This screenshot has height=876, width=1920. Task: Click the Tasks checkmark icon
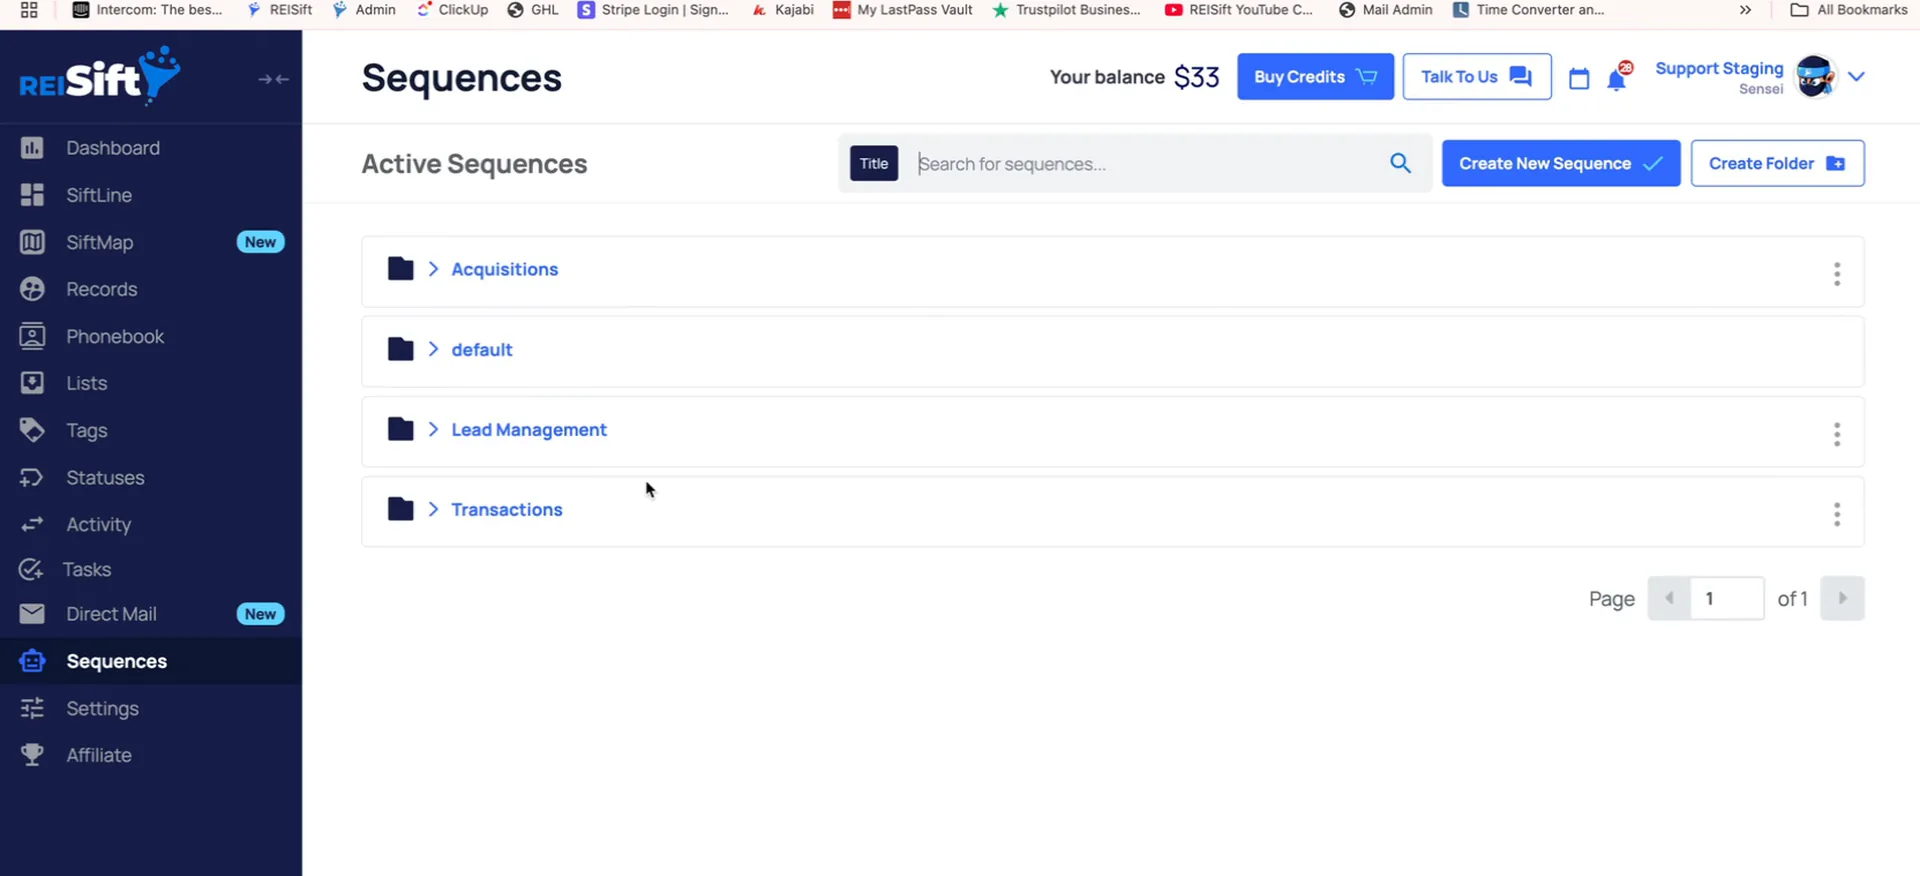coord(31,569)
